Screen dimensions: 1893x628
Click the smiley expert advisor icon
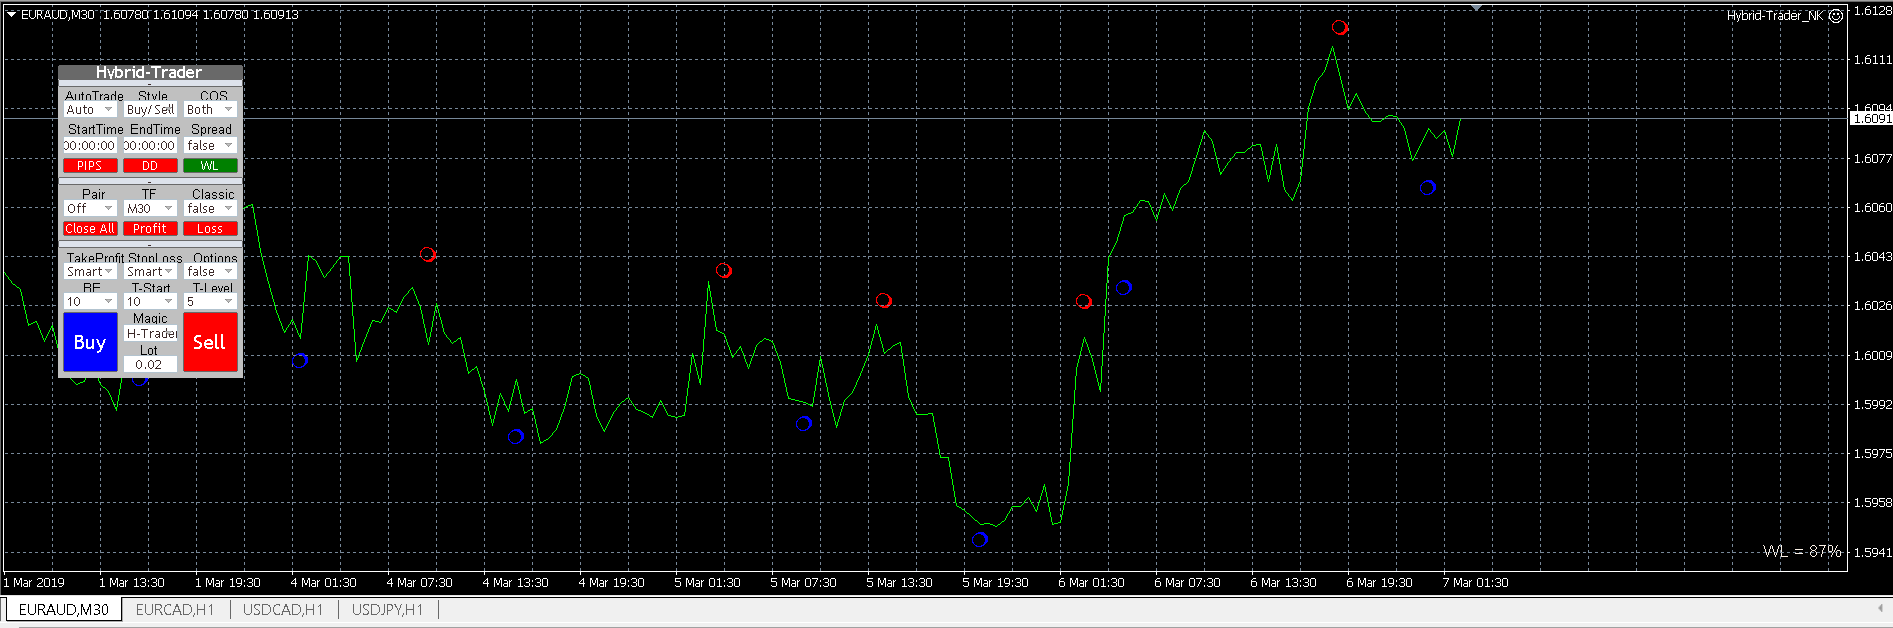click(1835, 15)
